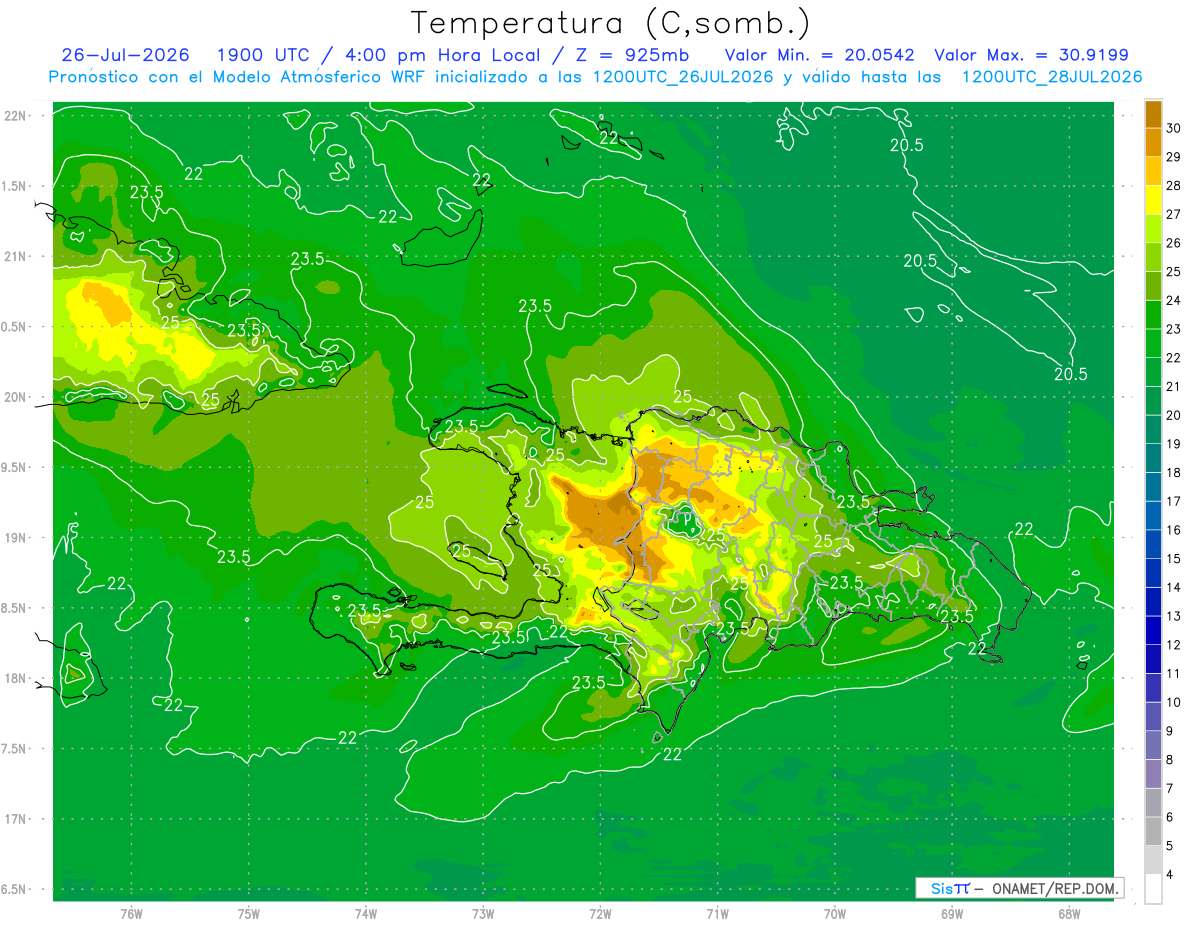This screenshot has height=927, width=1200.
Task: Click the color bar label 30
Action: pyautogui.click(x=1174, y=128)
